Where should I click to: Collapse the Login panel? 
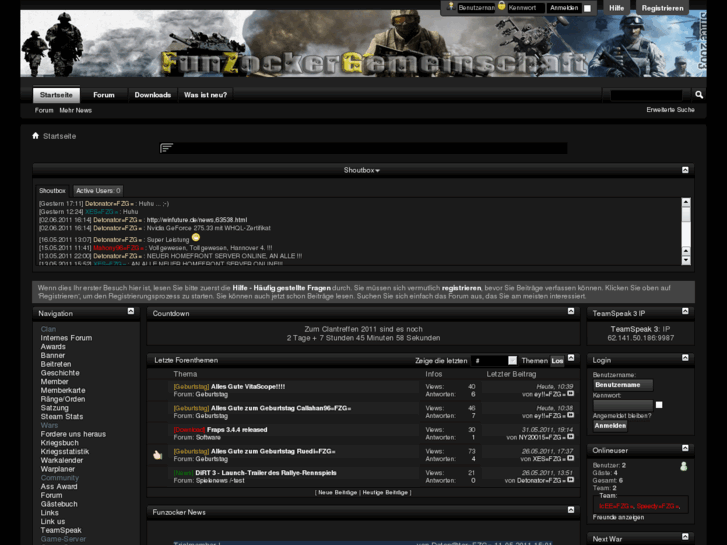[685, 358]
